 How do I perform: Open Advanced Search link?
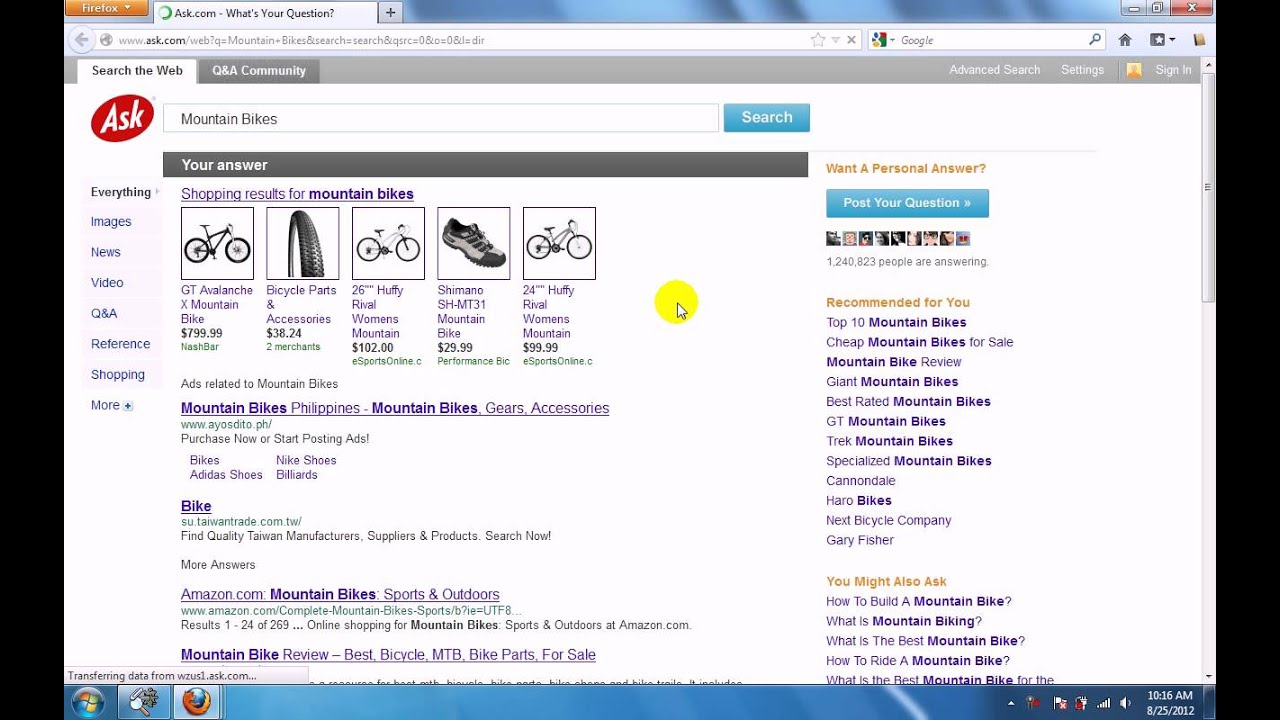995,70
